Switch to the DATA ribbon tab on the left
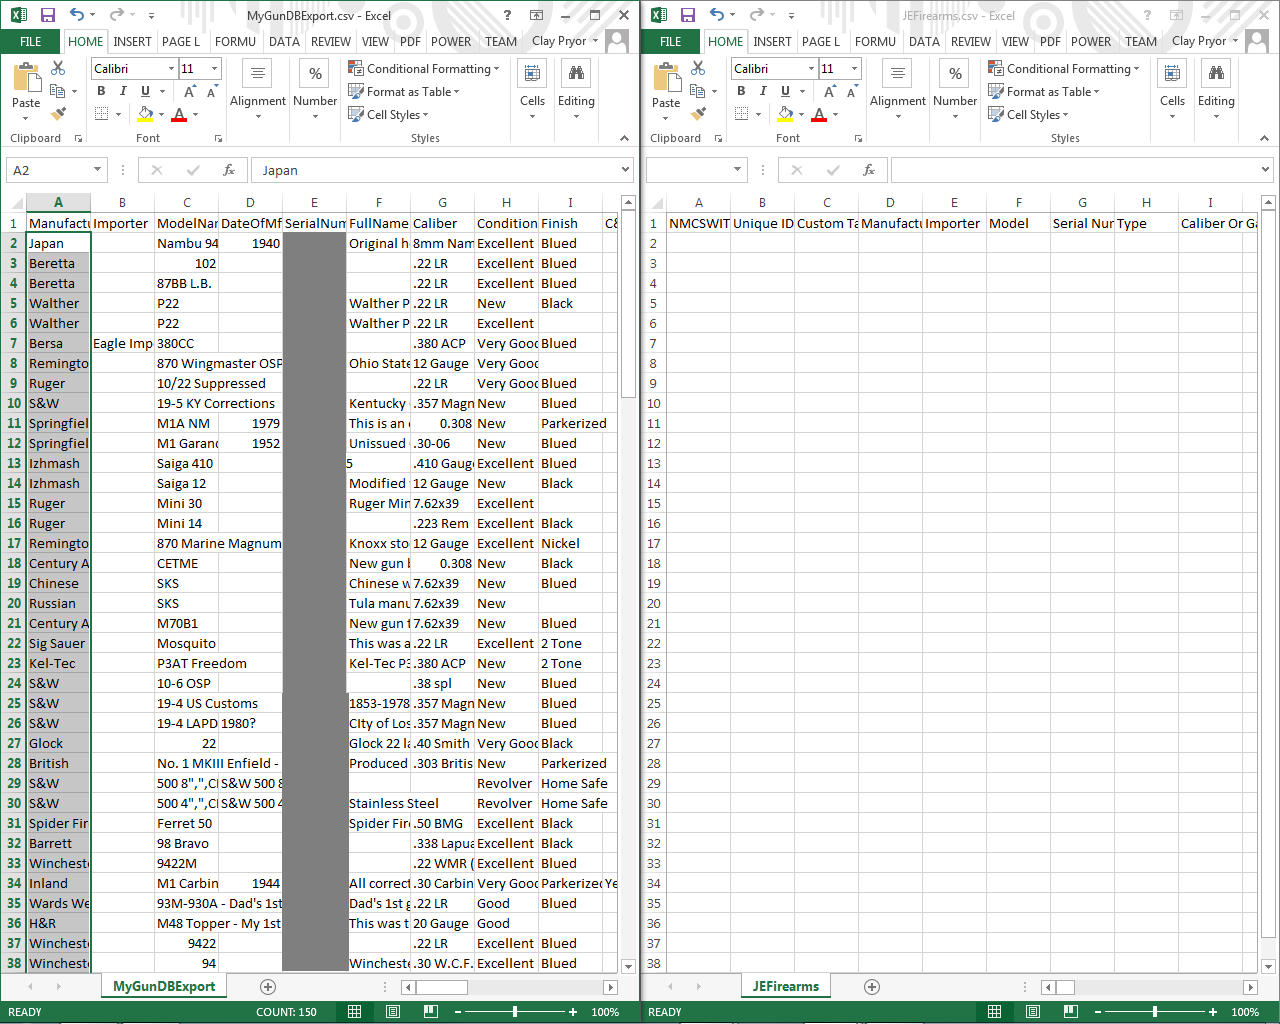 coord(284,42)
